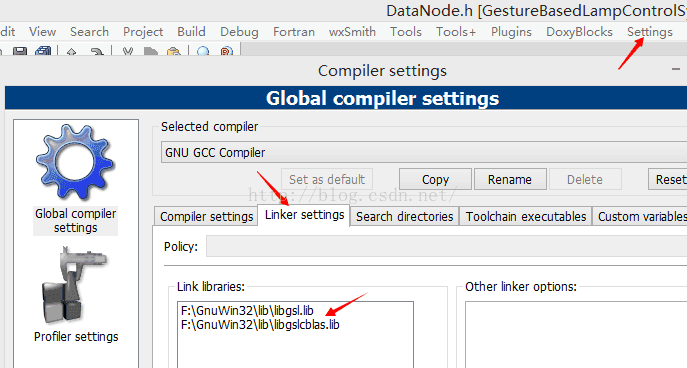Click the Rename compiler button
Image resolution: width=687 pixels, height=368 pixels.
510,179
